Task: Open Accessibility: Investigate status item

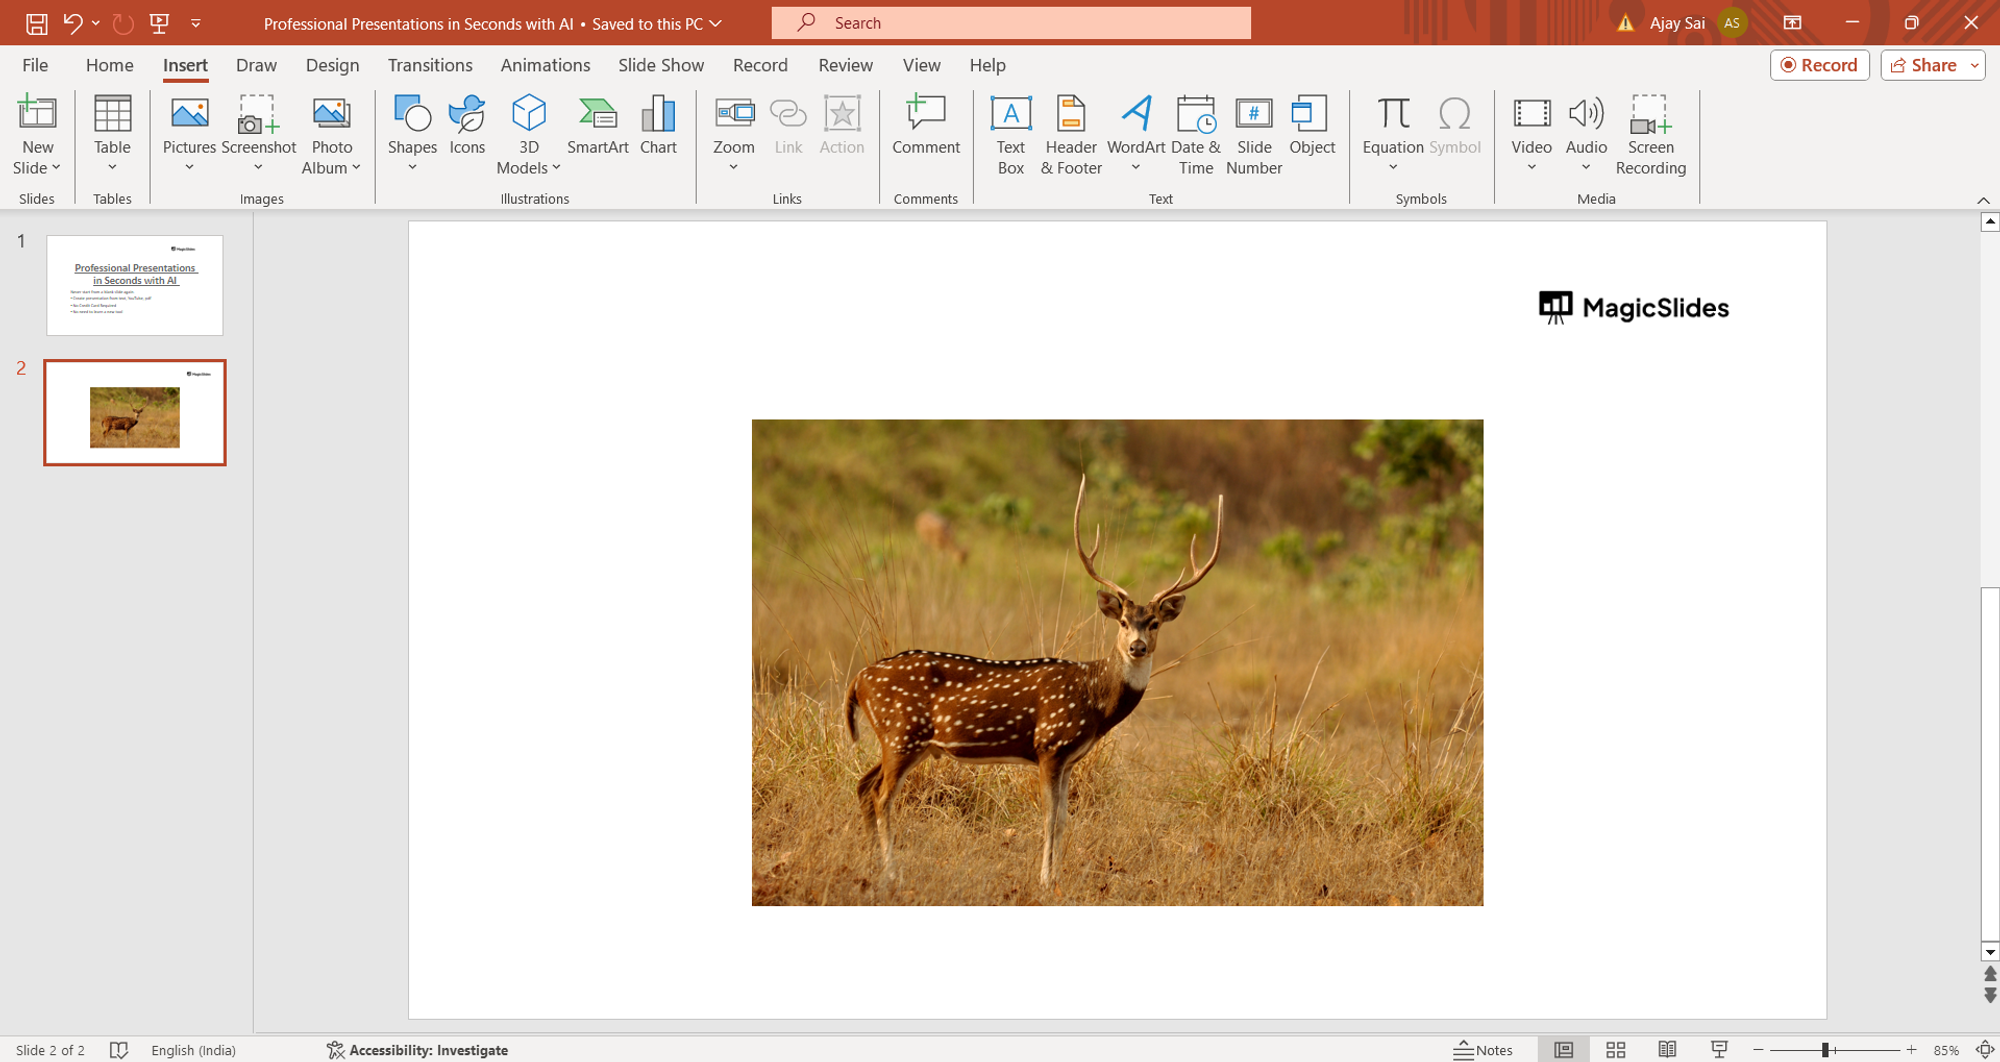Action: (417, 1050)
